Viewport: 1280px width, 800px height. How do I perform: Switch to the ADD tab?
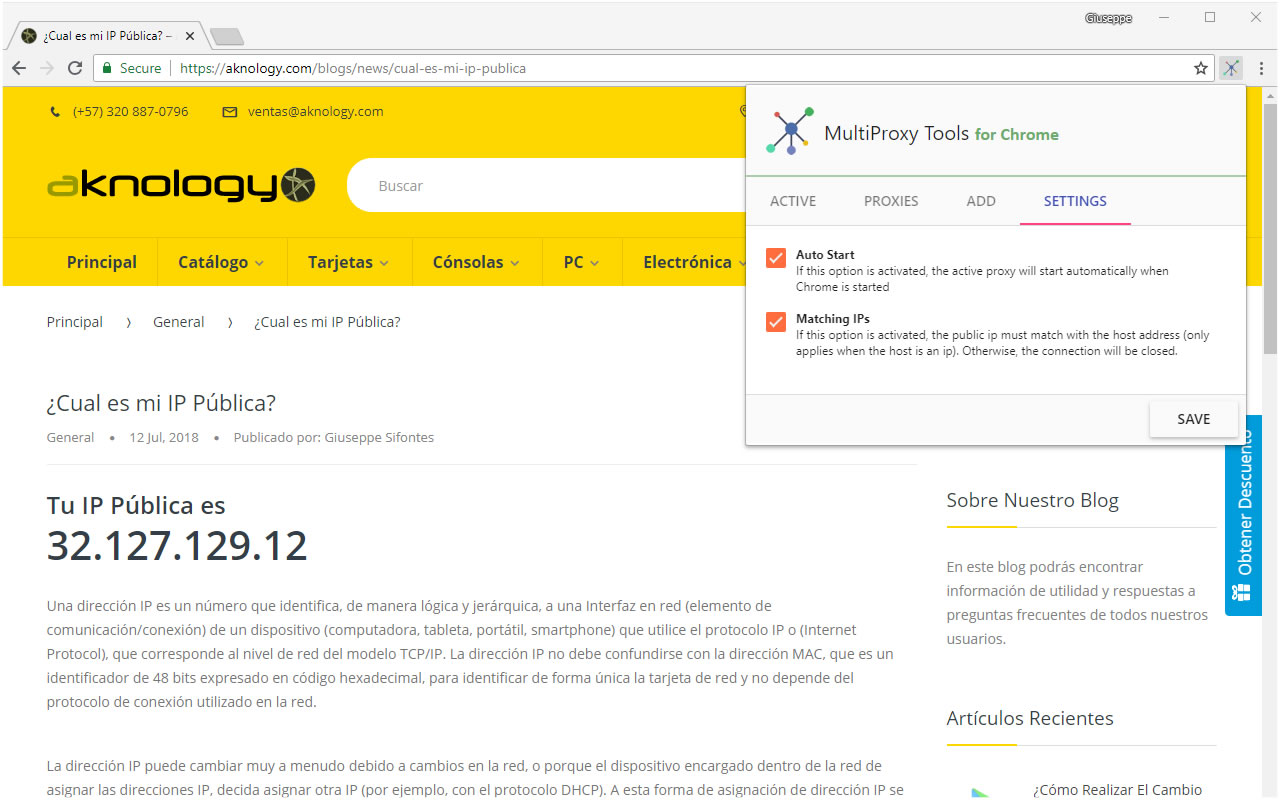[x=981, y=201]
